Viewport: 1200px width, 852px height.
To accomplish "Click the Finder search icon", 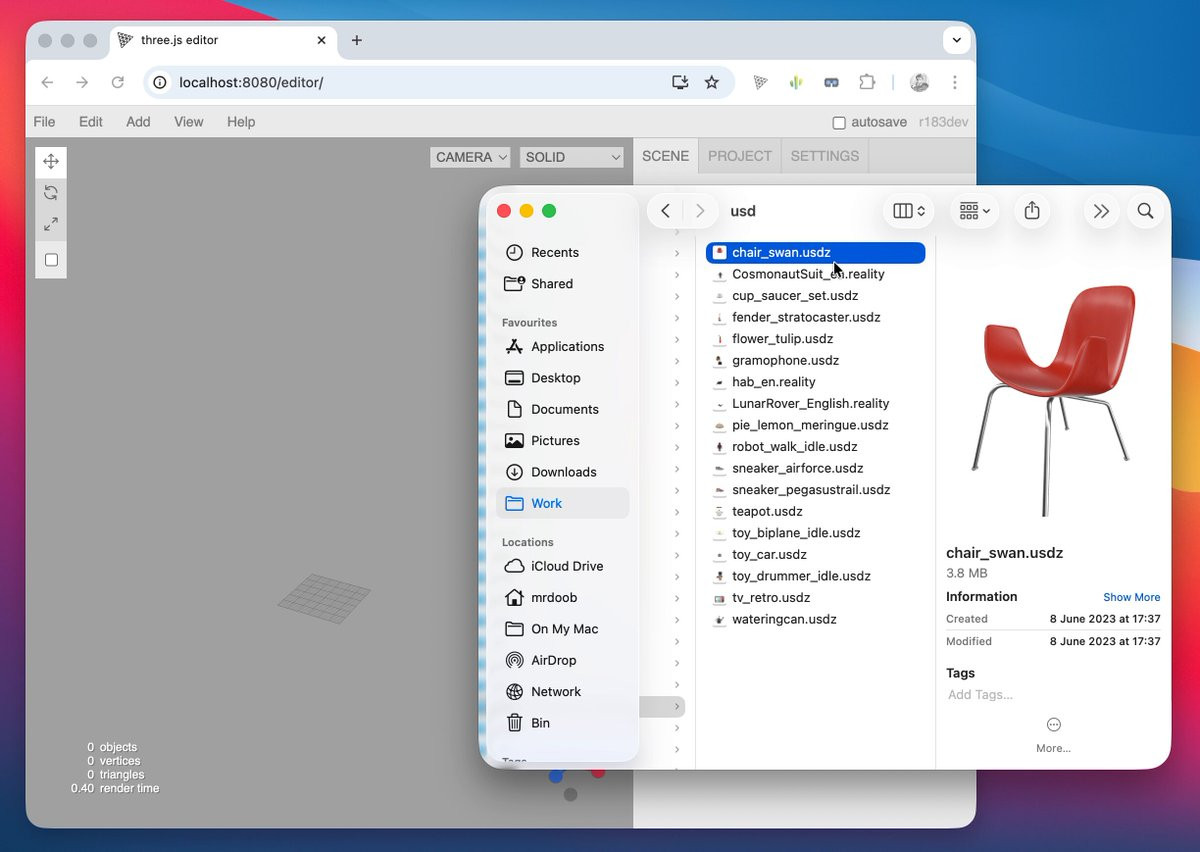I will tap(1146, 211).
